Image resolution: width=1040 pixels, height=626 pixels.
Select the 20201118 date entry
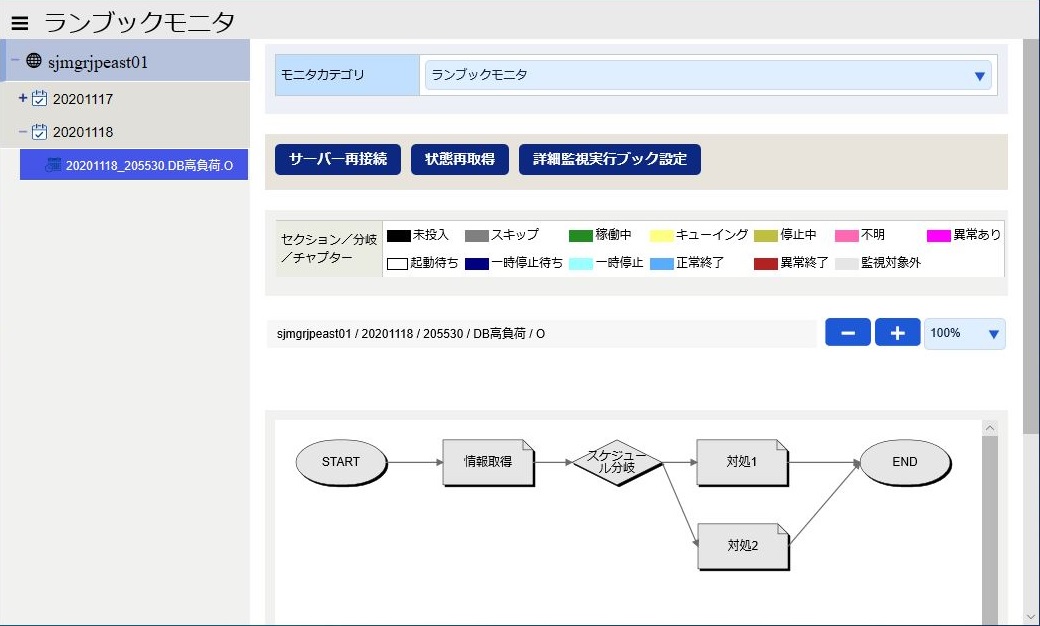click(x=83, y=132)
